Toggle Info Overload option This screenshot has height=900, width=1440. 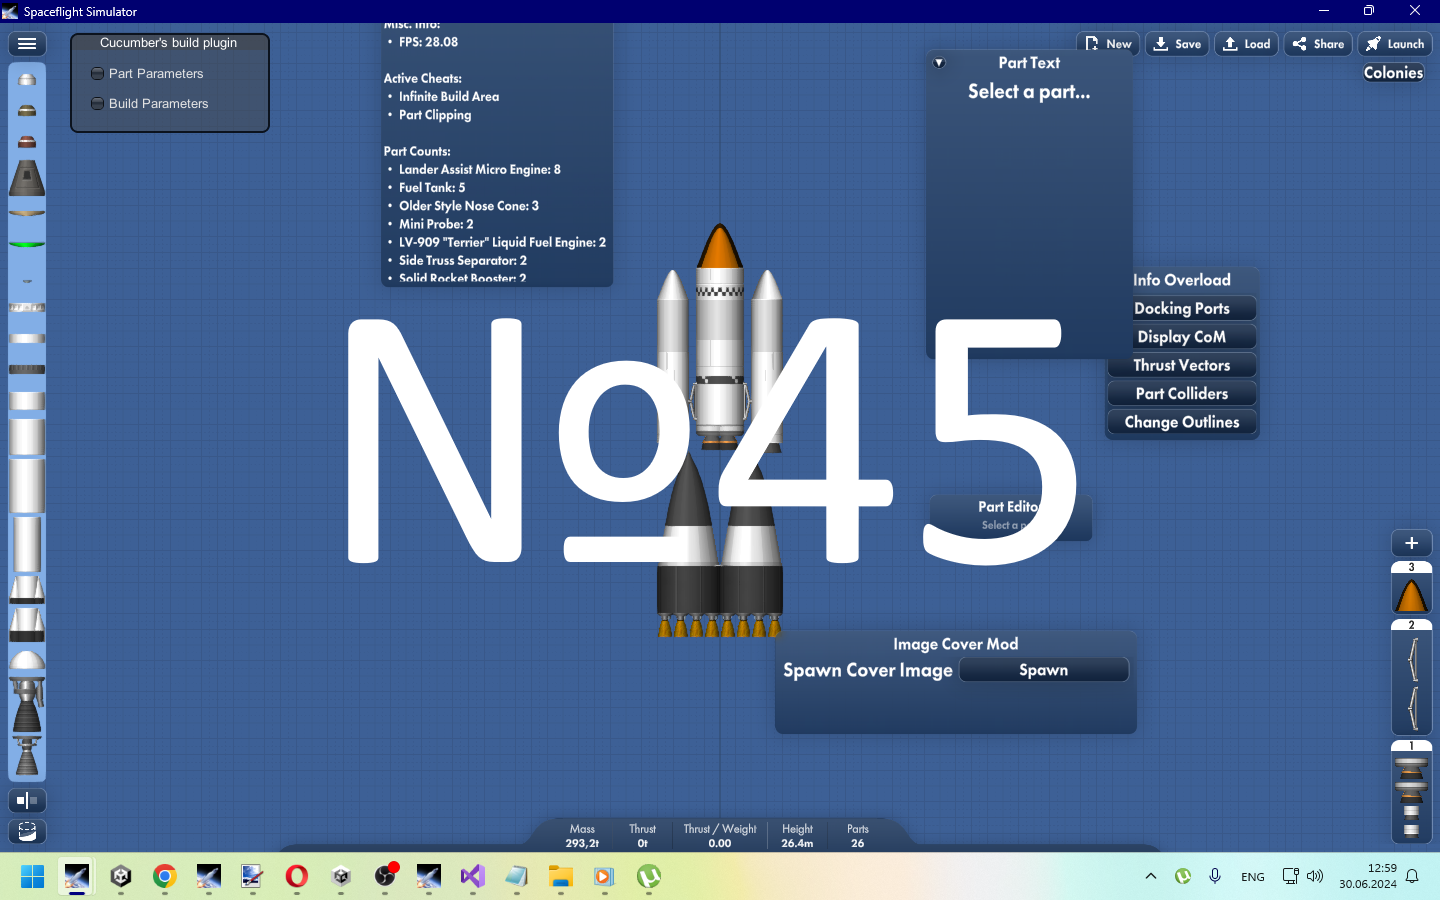(1182, 280)
